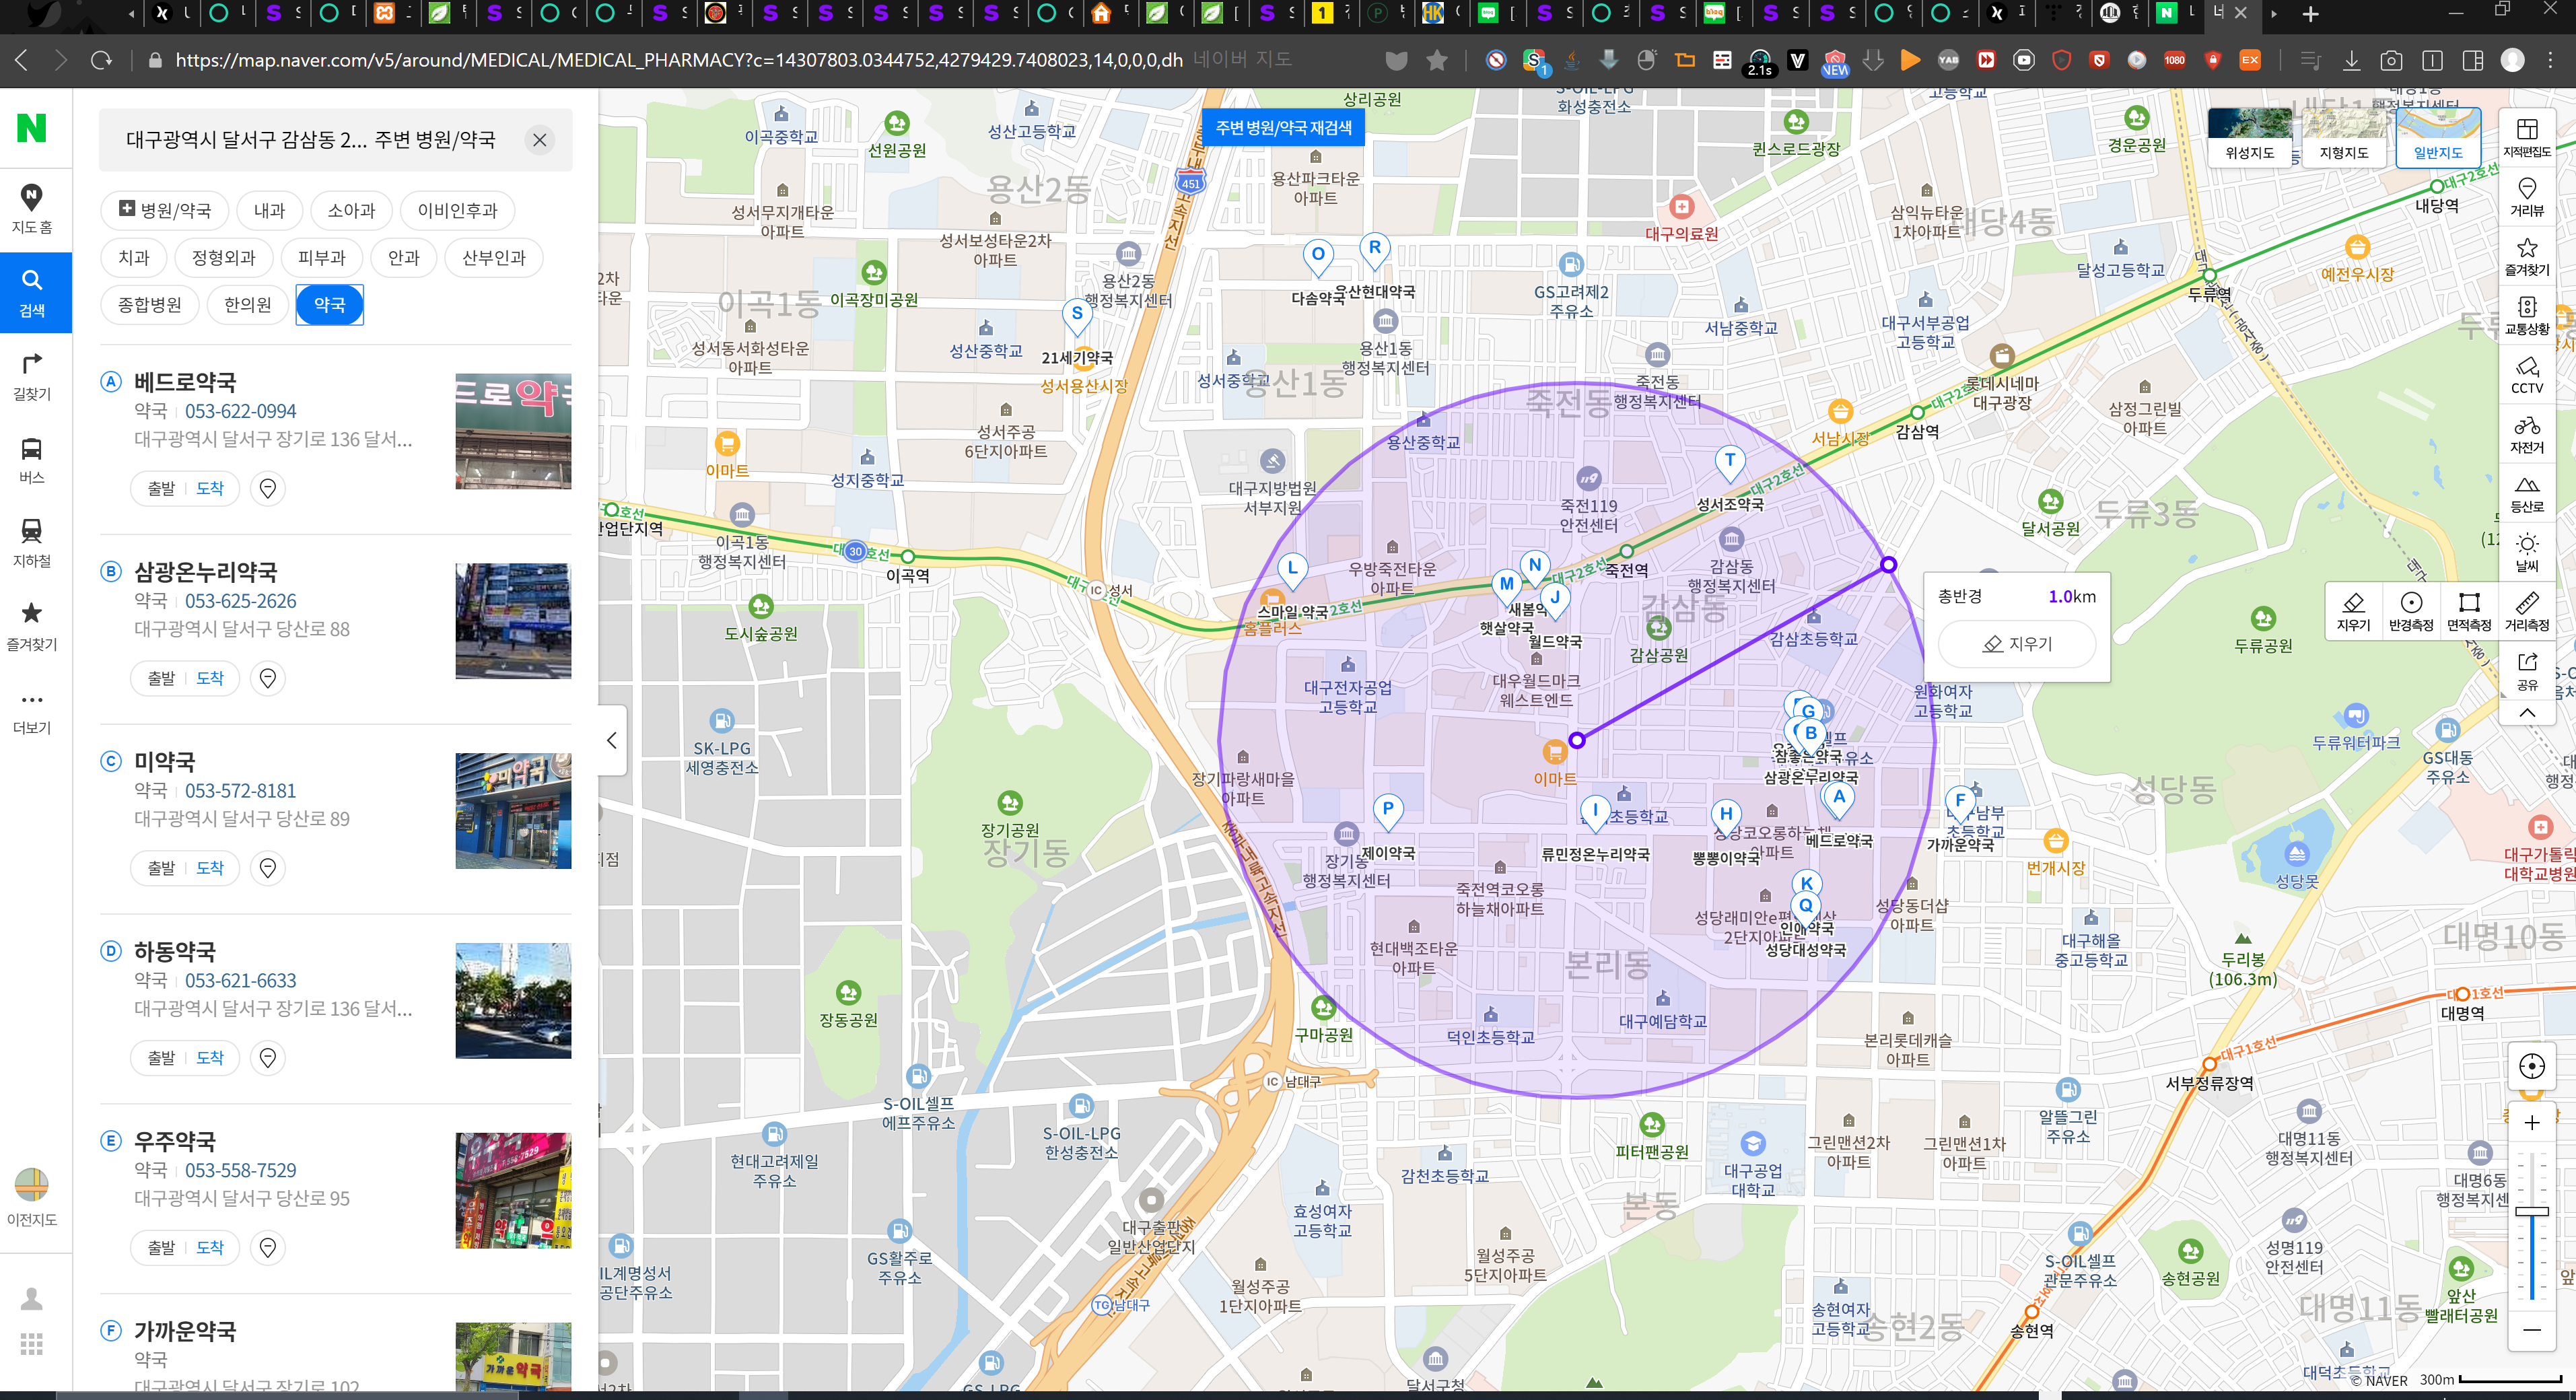Toggle the CCTV layer

click(x=2527, y=375)
